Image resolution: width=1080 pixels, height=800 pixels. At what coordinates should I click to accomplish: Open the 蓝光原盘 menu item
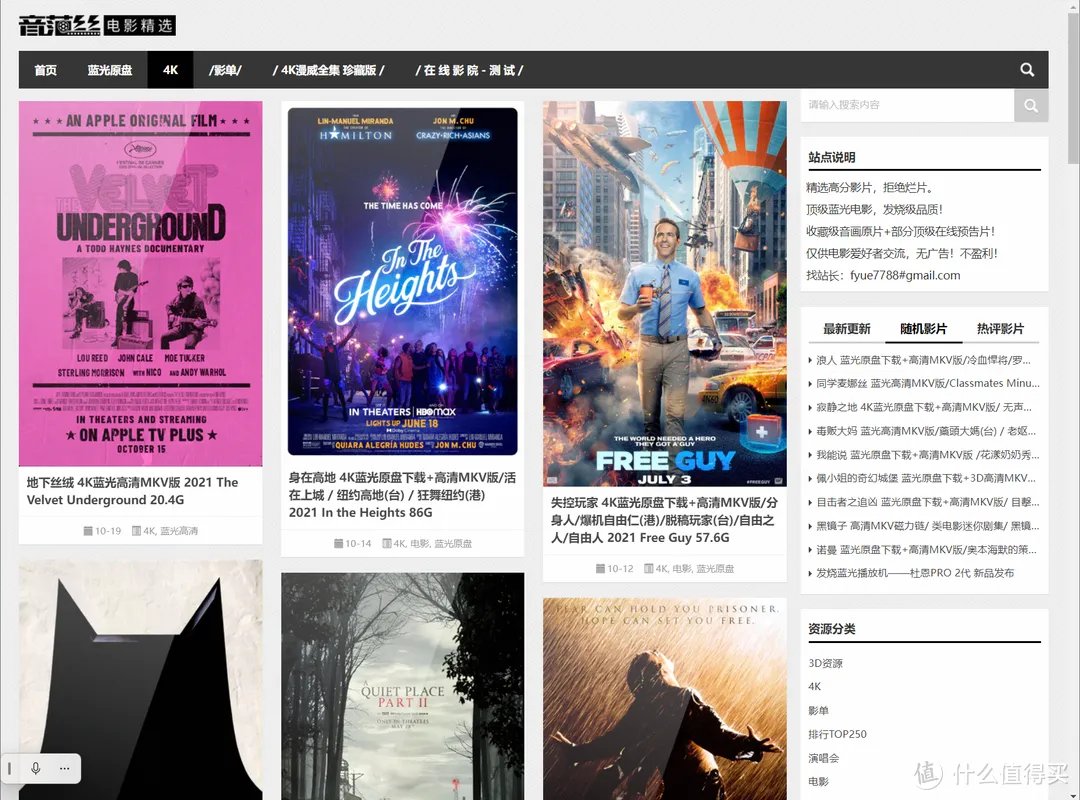[x=110, y=70]
